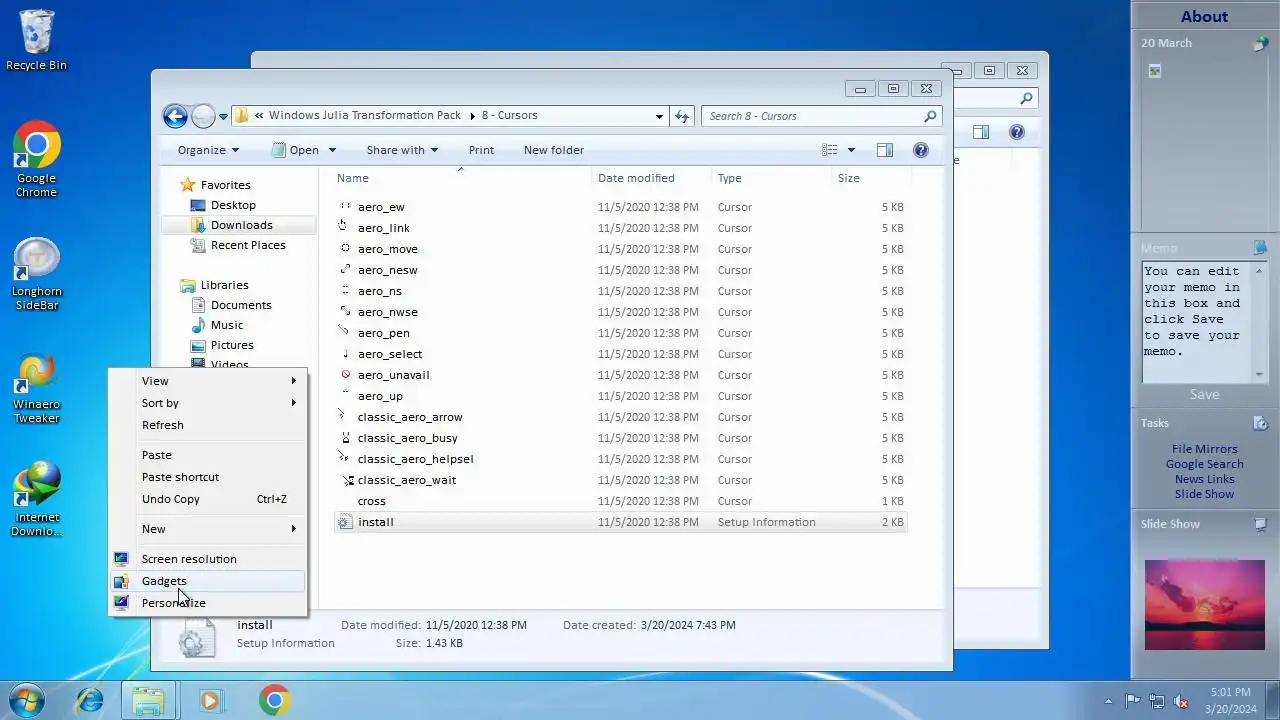1280x720 pixels.
Task: Click the search magnifier in Explorer
Action: 930,116
